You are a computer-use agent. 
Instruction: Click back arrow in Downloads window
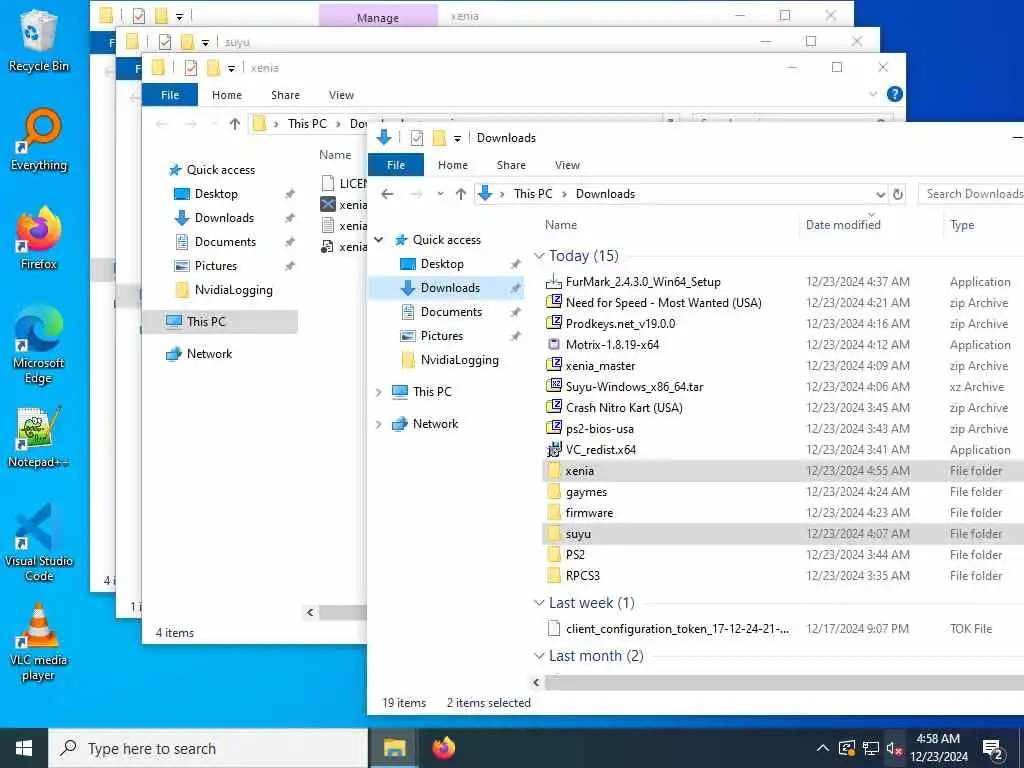click(x=387, y=194)
